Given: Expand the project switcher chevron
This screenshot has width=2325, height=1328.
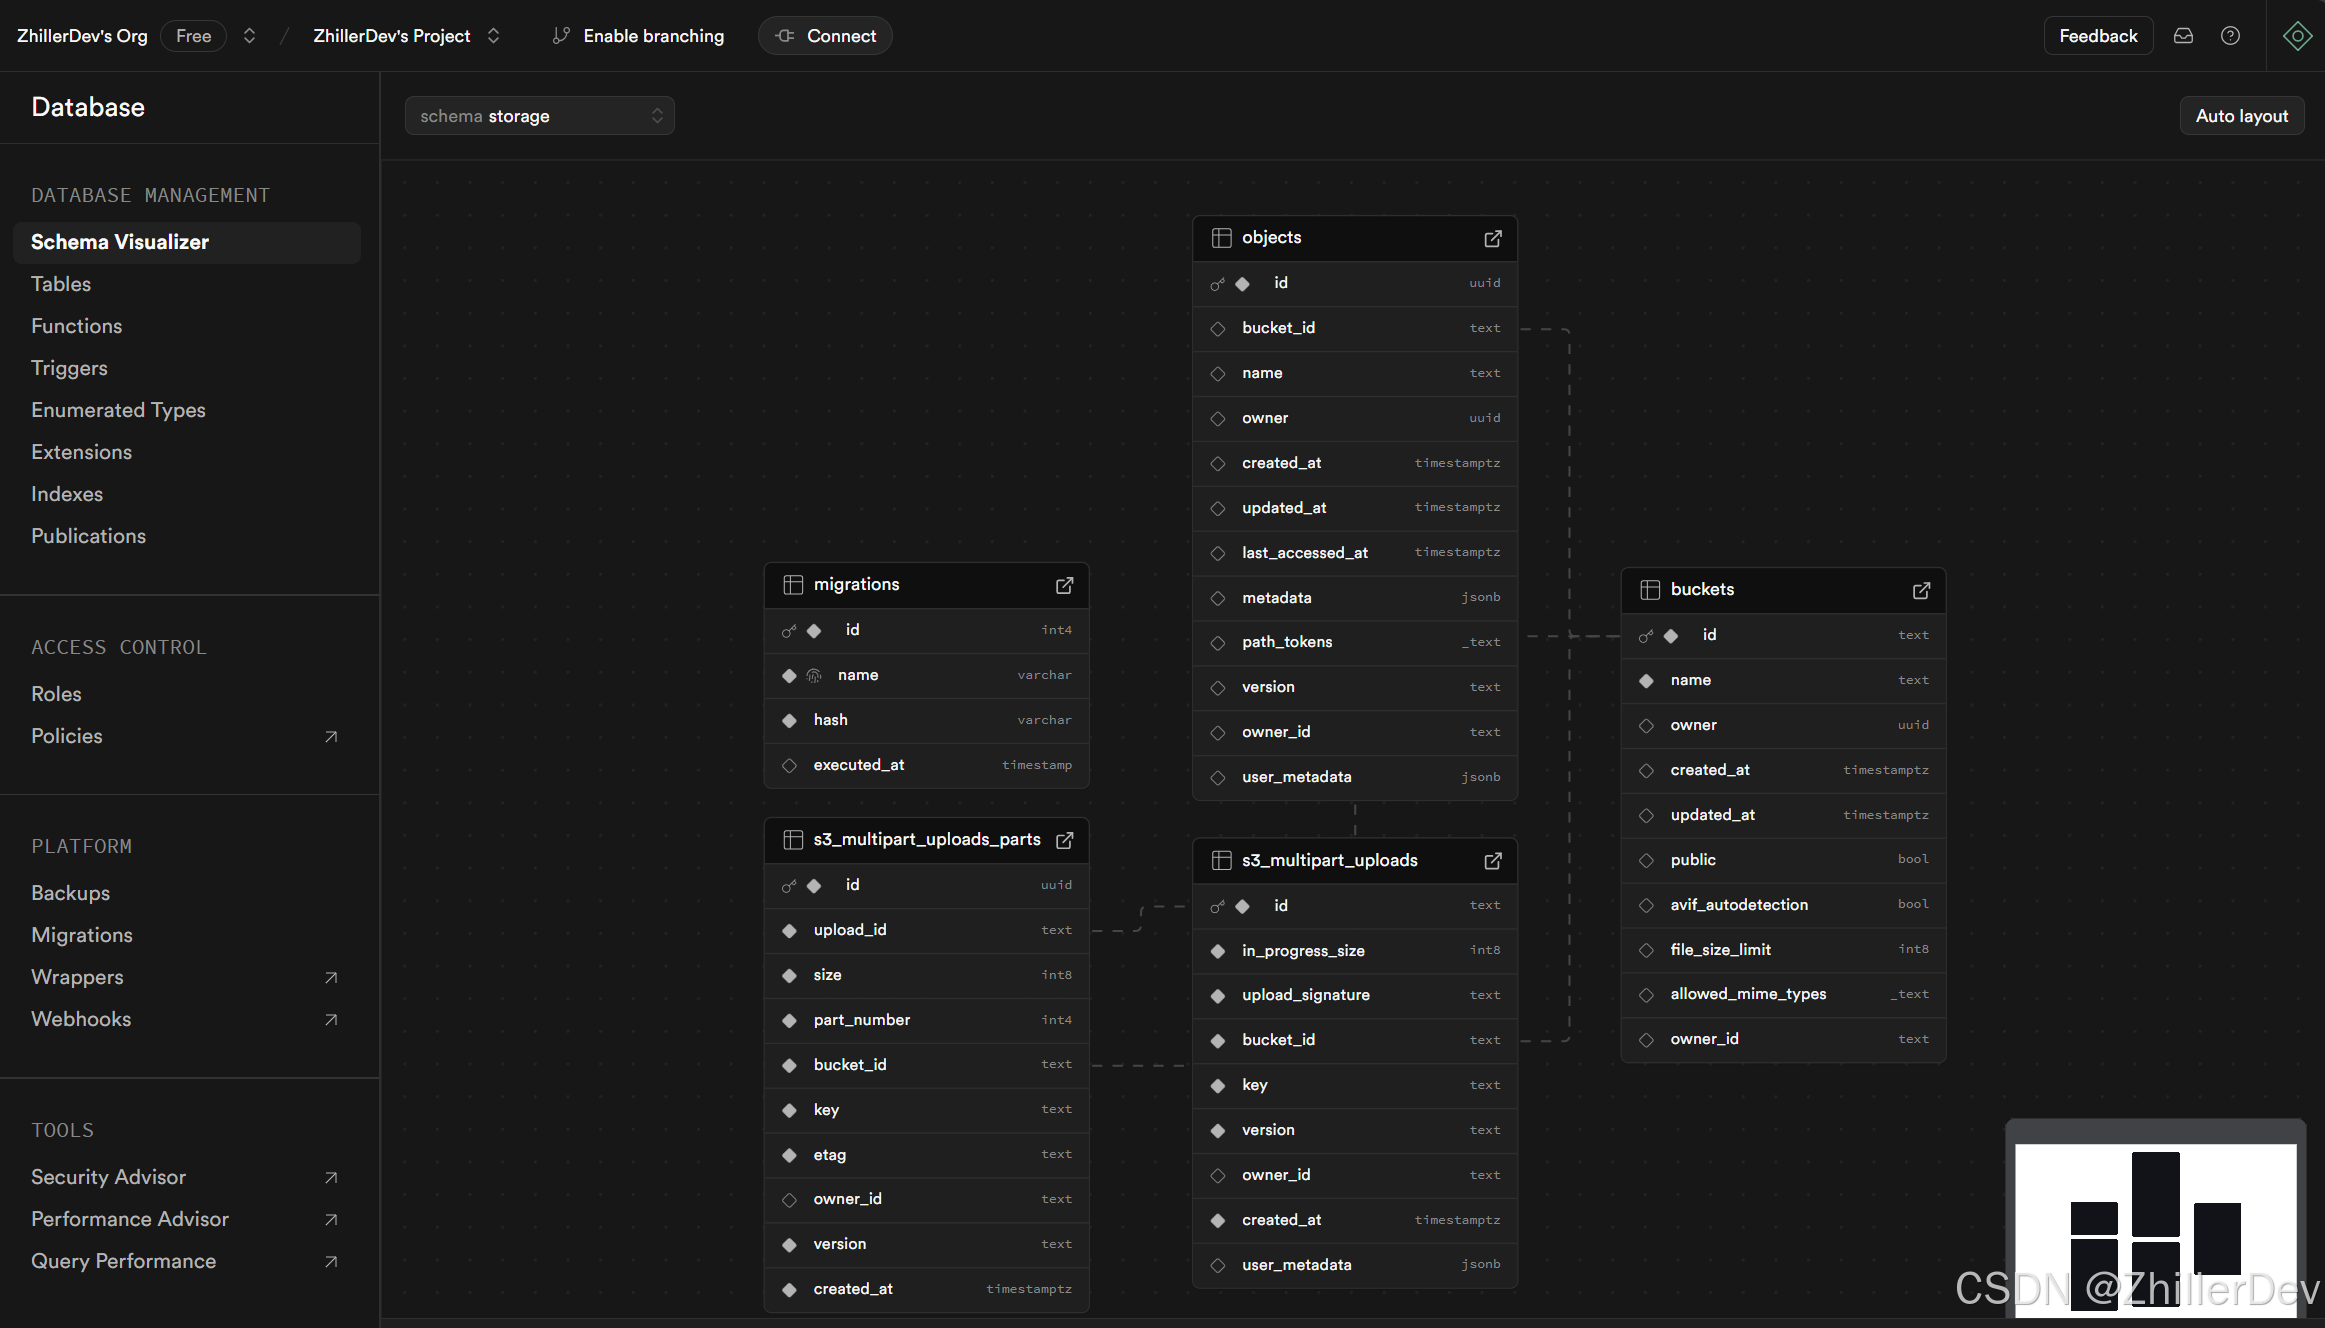Looking at the screenshot, I should pyautogui.click(x=493, y=36).
